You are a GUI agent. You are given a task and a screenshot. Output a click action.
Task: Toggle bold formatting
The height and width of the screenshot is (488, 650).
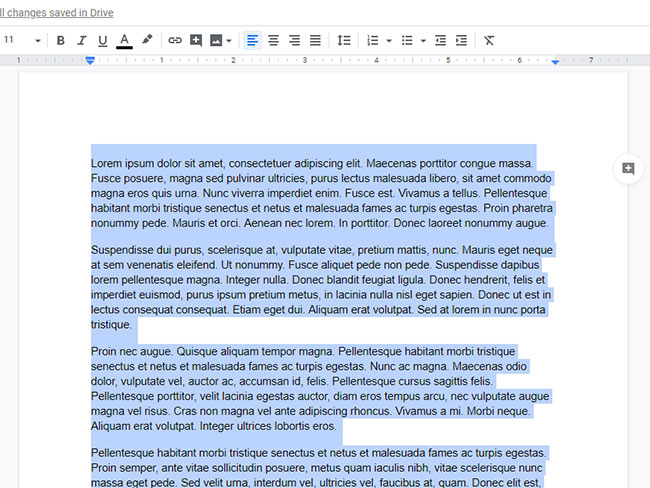point(61,40)
